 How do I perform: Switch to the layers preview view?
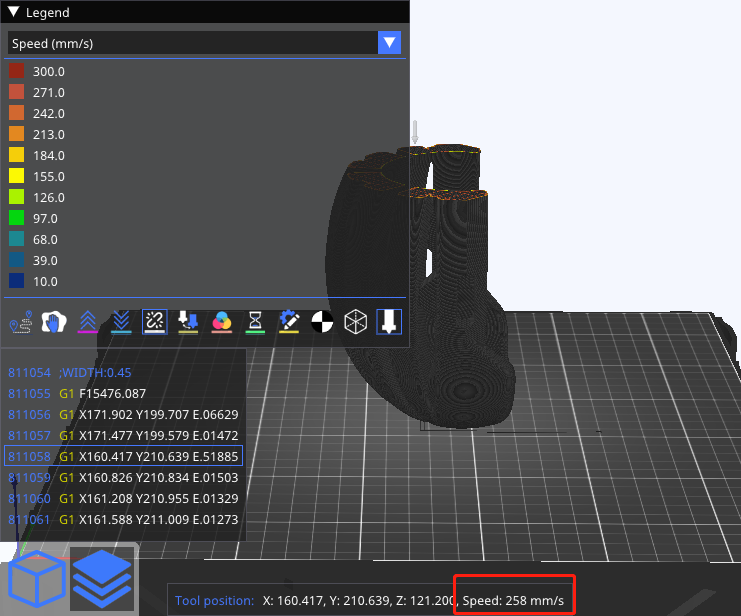click(102, 579)
